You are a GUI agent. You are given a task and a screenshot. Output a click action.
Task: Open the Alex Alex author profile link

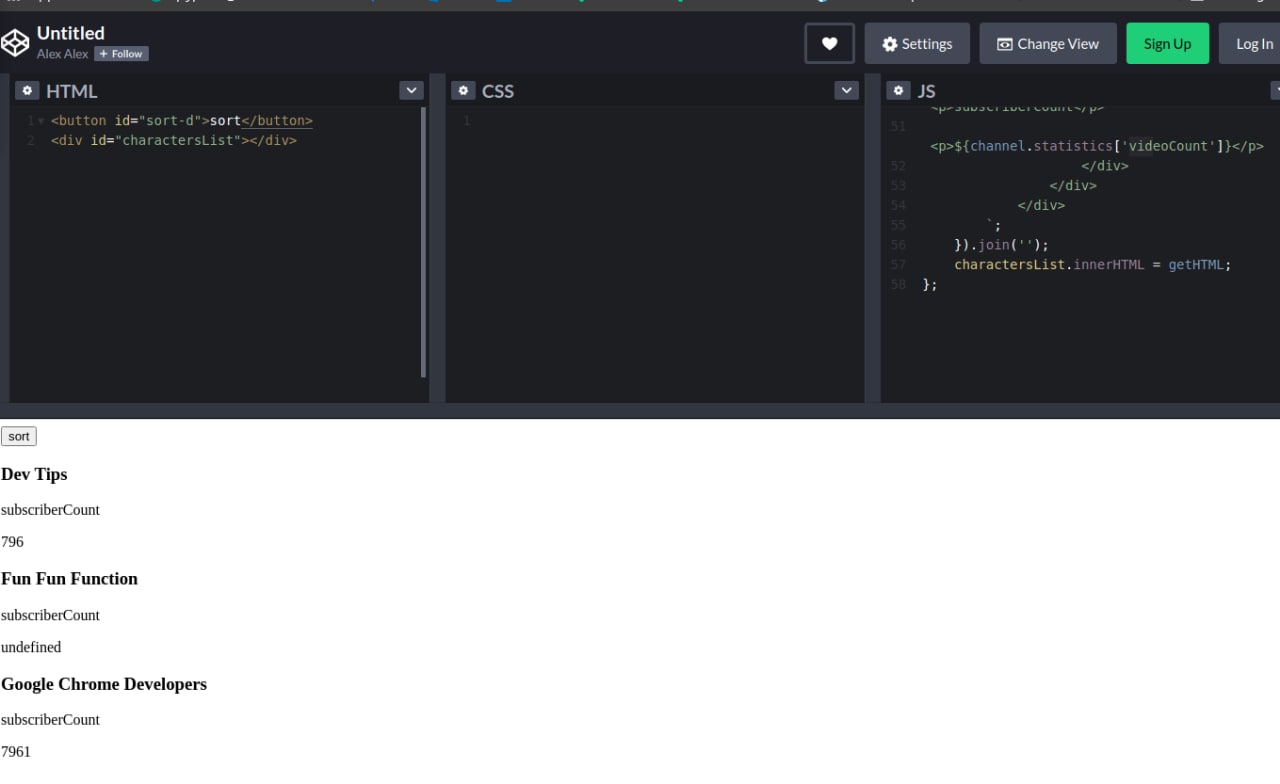click(62, 54)
